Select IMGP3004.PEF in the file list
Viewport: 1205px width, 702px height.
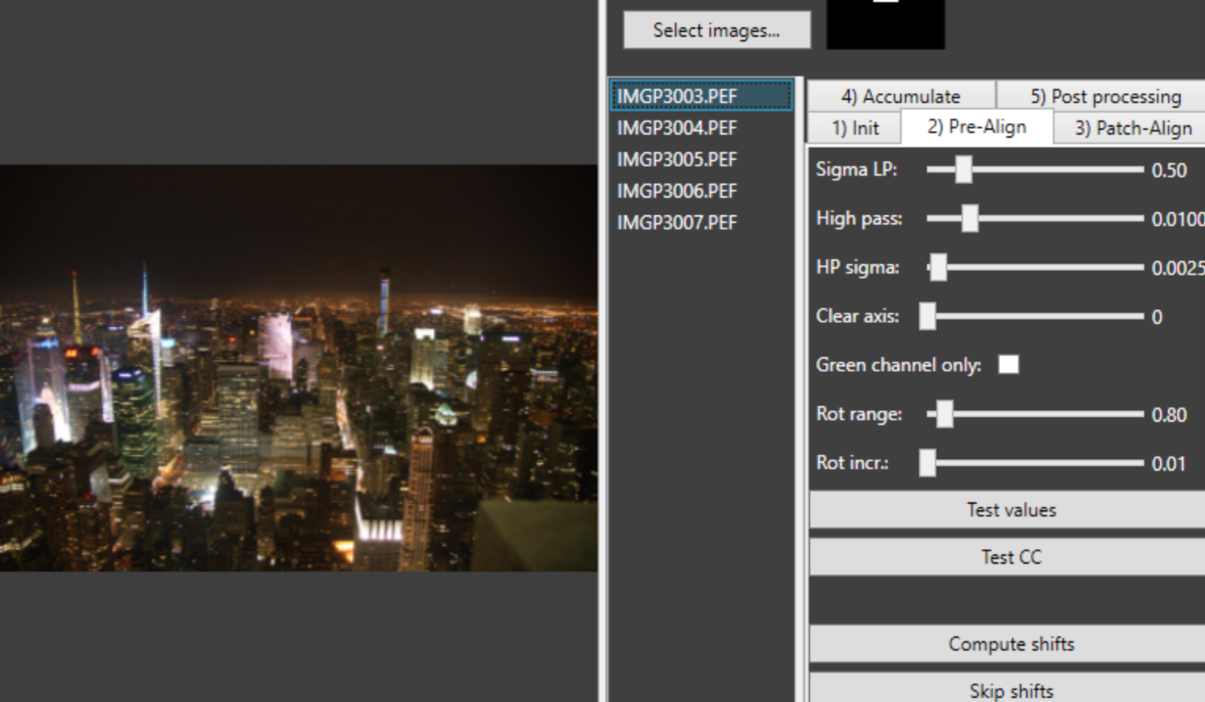click(677, 128)
